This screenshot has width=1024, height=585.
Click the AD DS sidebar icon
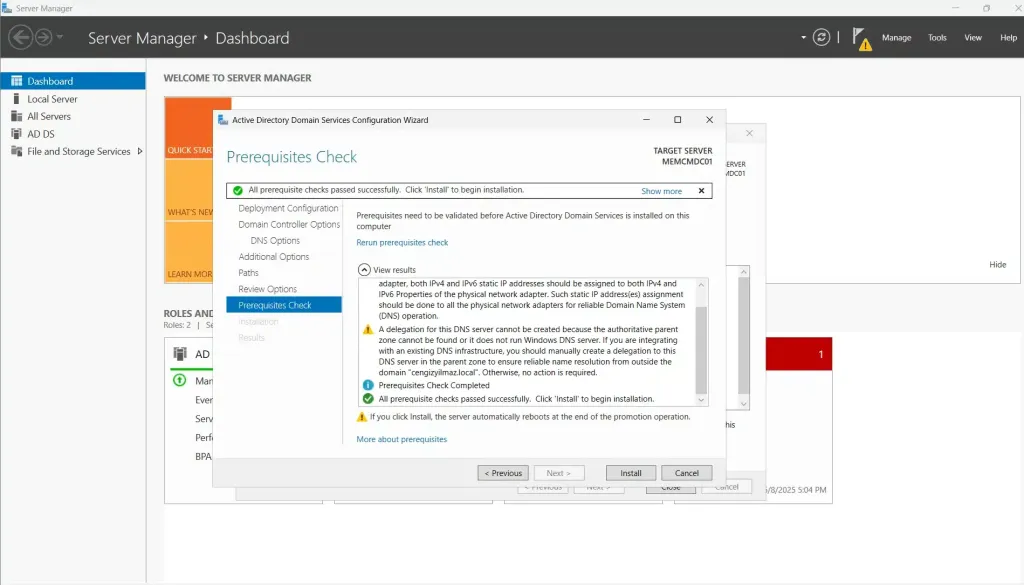click(x=16, y=134)
